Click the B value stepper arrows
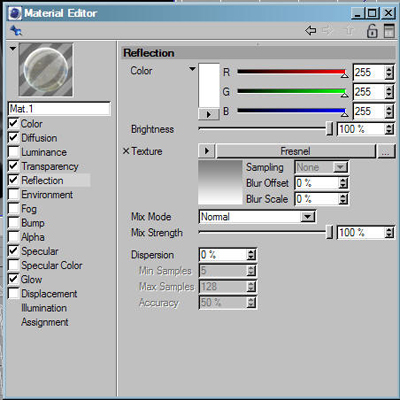Image resolution: width=400 pixels, height=400 pixels. [389, 111]
